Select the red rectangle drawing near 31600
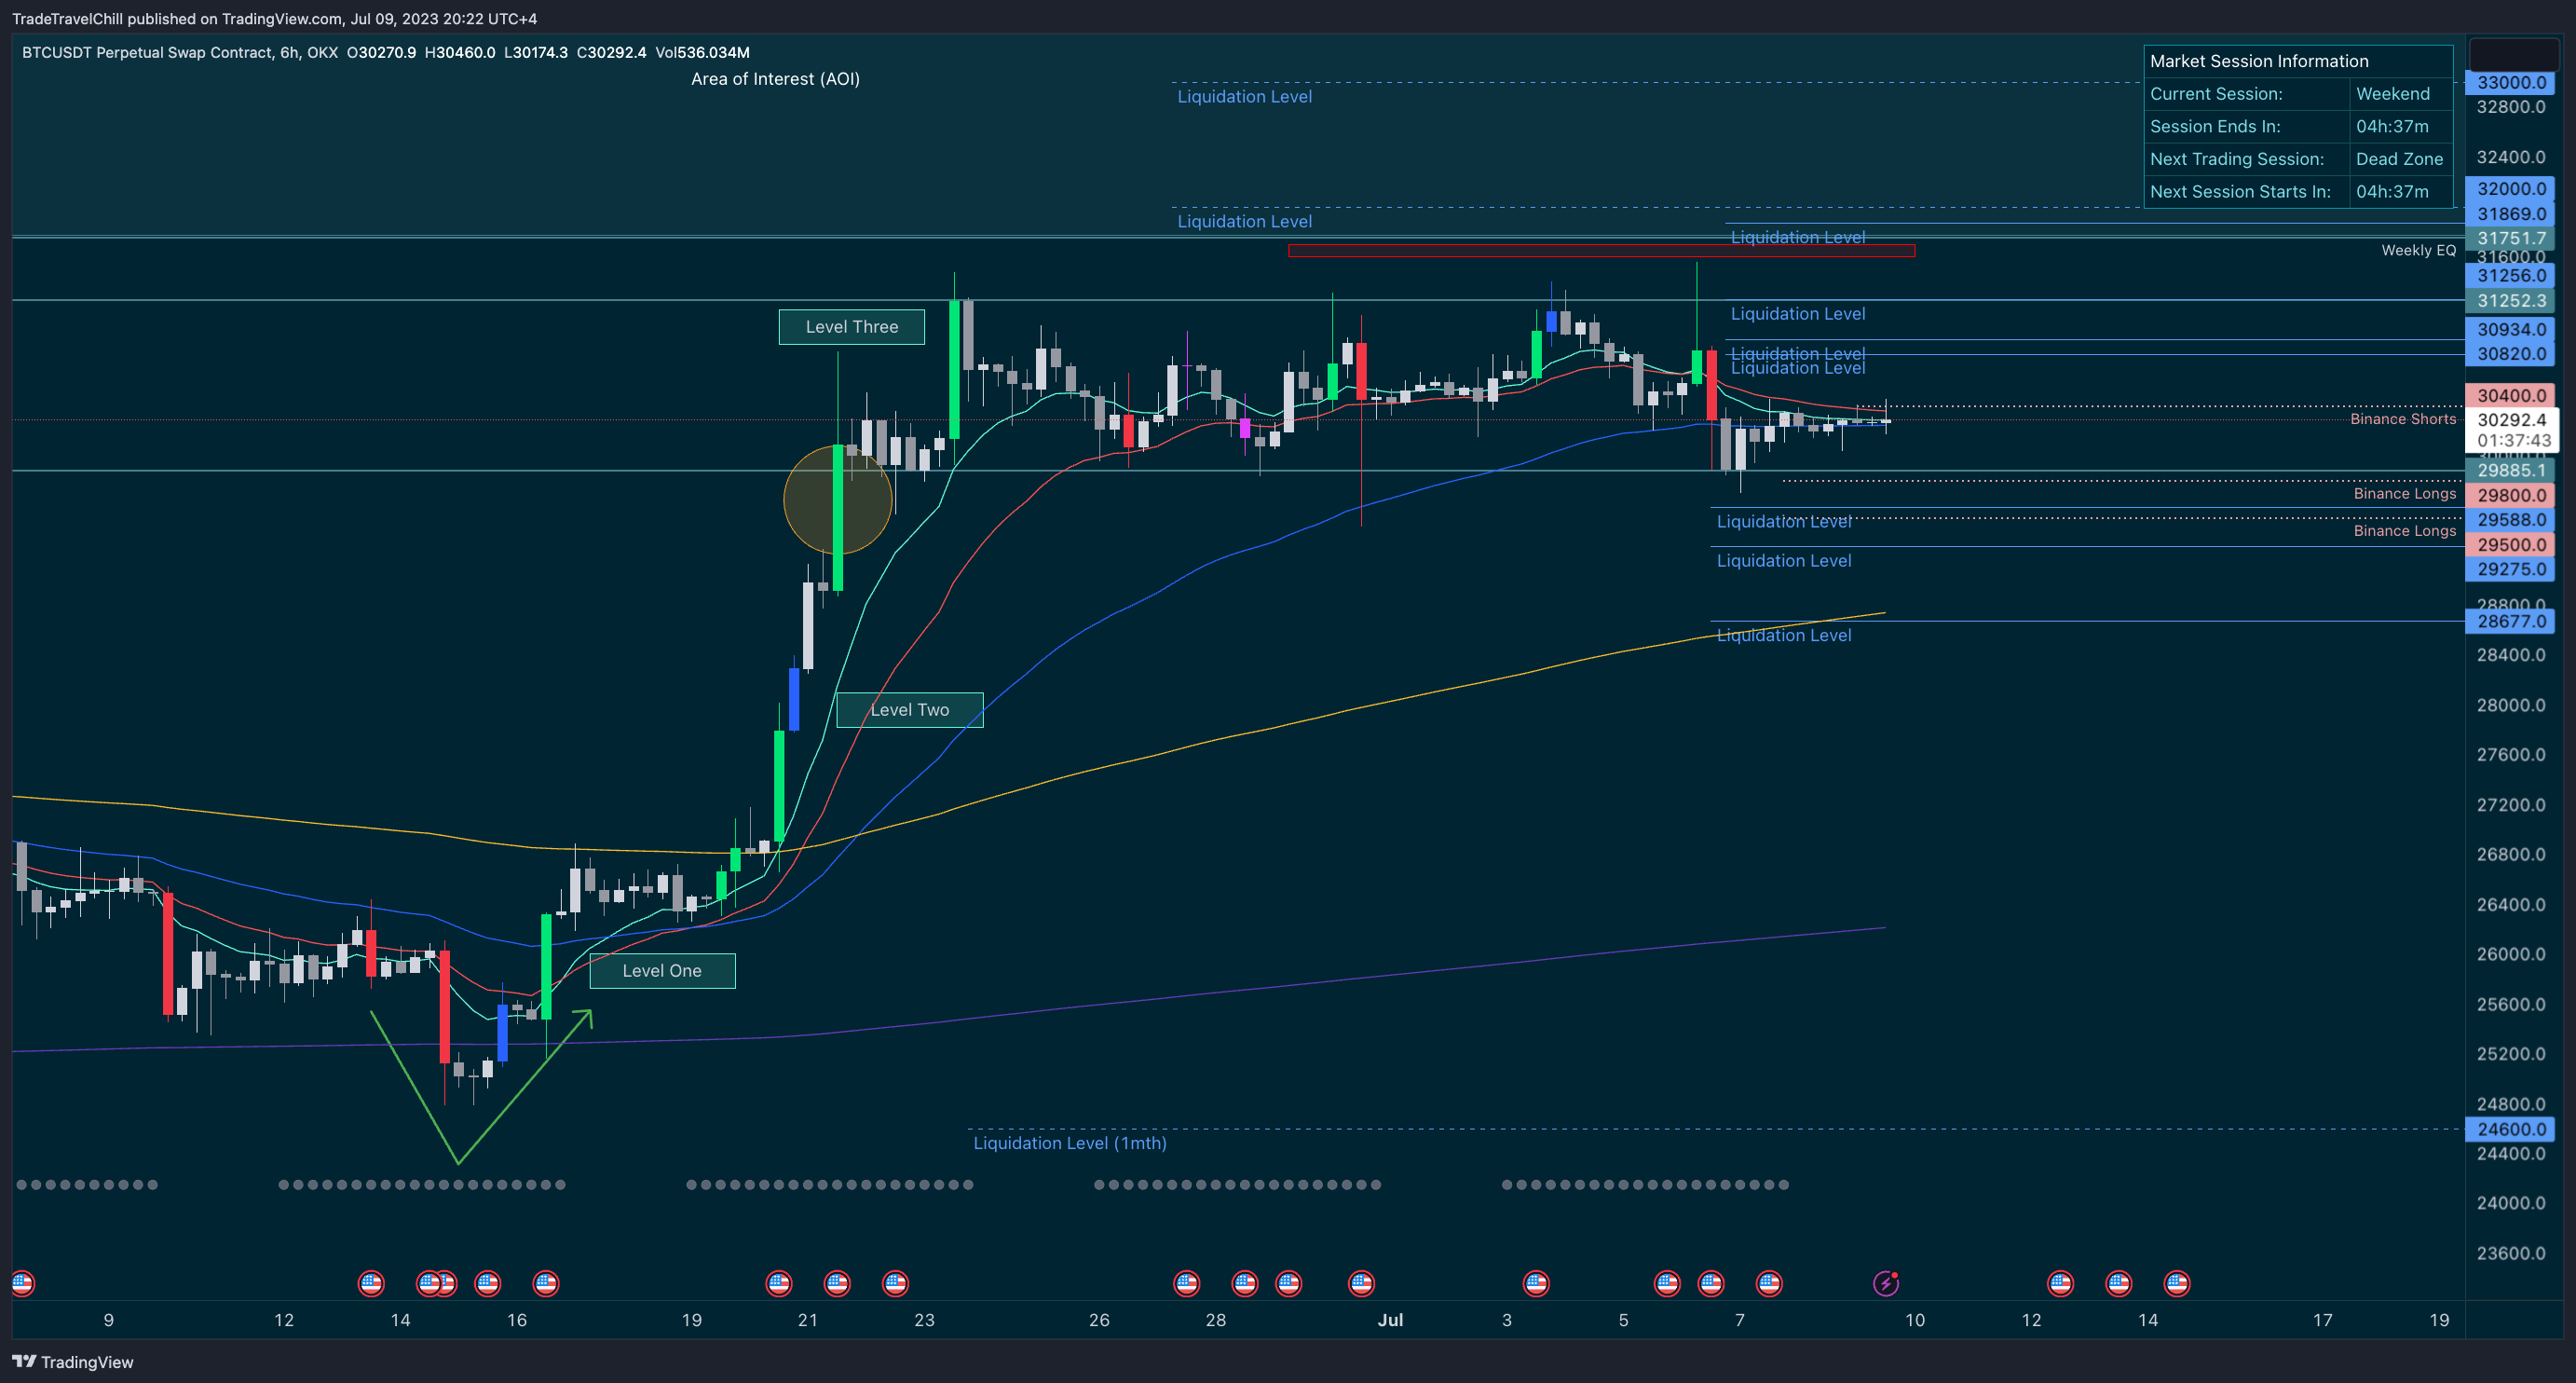The width and height of the screenshot is (2576, 1383). tap(1601, 250)
